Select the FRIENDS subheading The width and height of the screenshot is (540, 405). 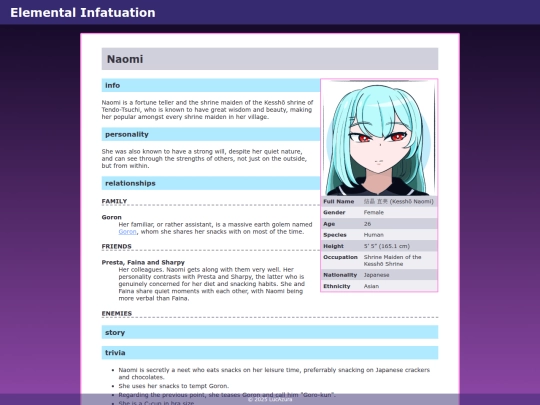(116, 246)
